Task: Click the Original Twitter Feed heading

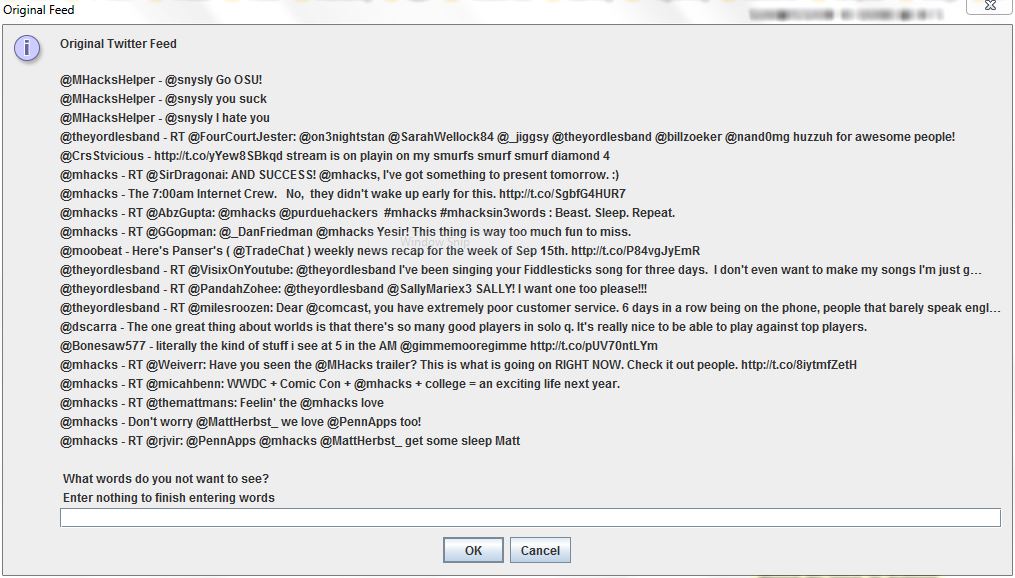Action: tap(118, 44)
